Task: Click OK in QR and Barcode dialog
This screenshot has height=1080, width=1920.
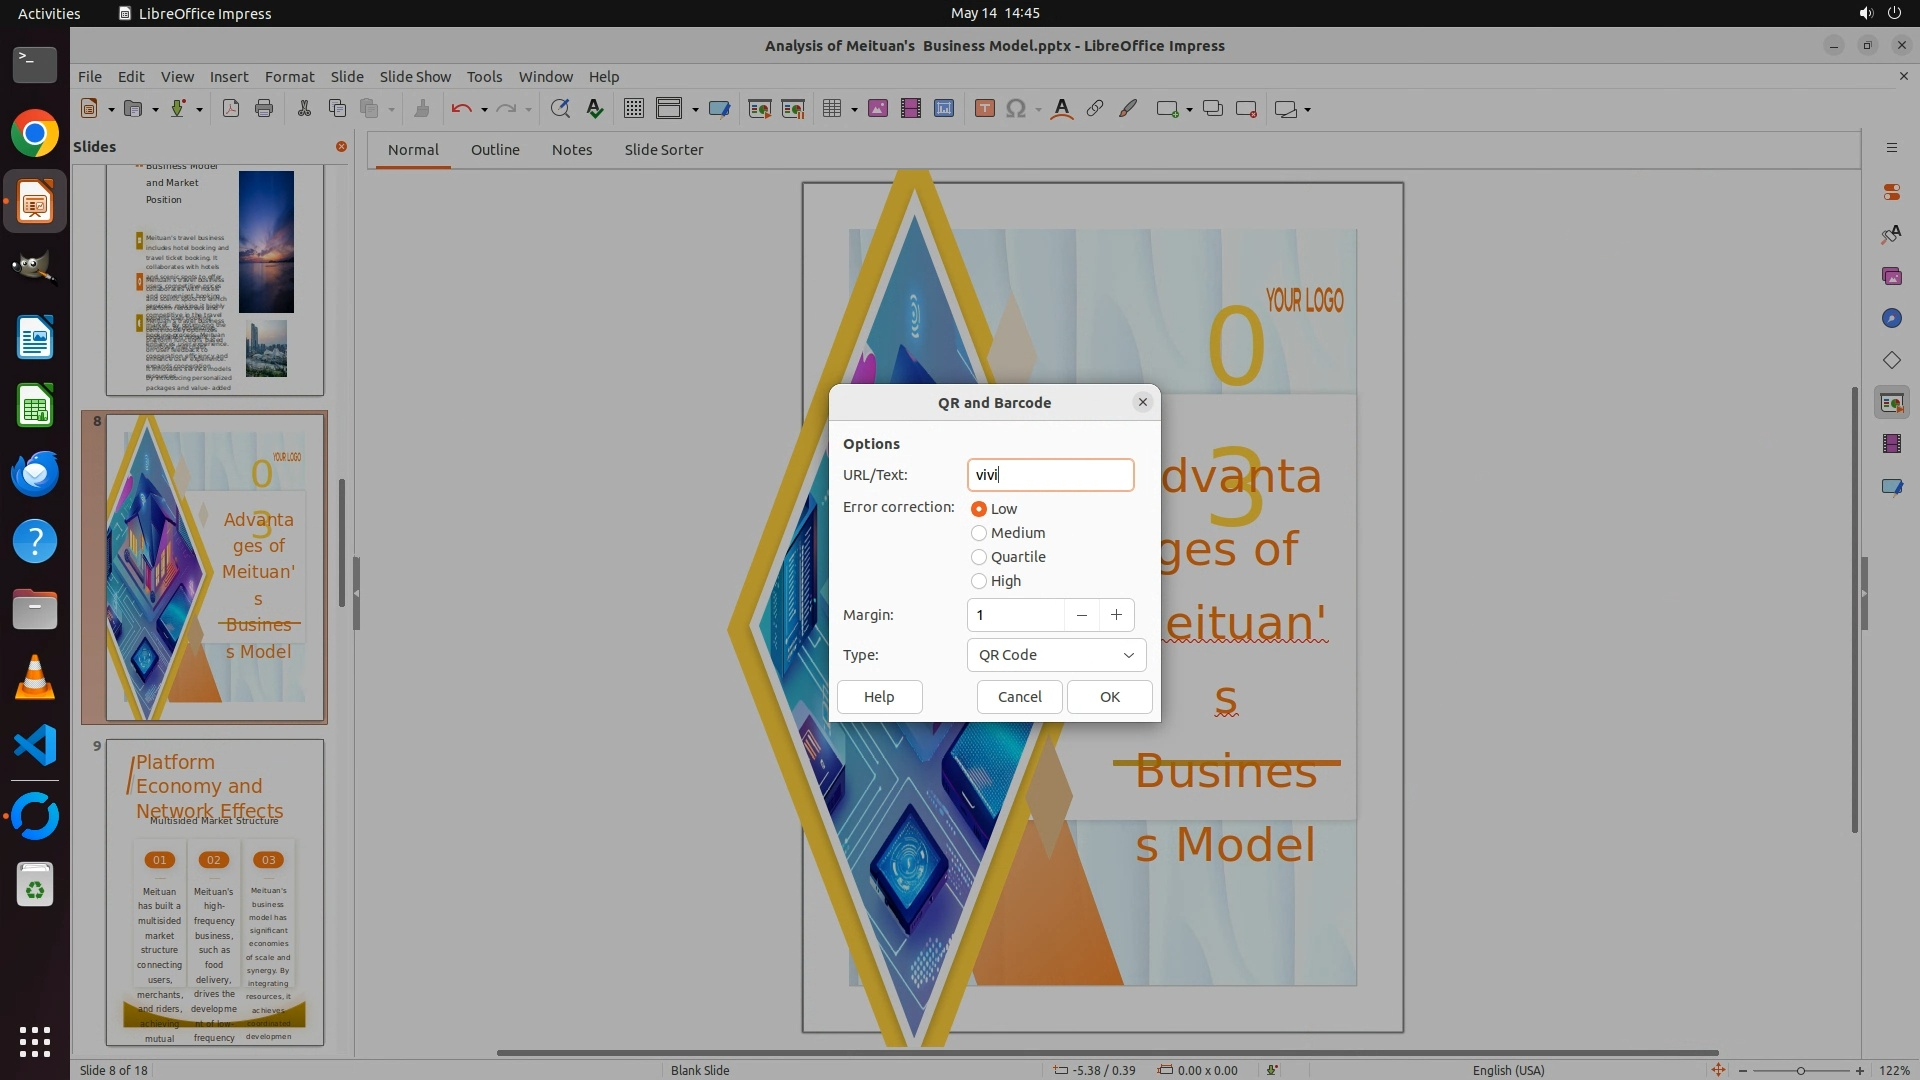Action: (x=1109, y=697)
